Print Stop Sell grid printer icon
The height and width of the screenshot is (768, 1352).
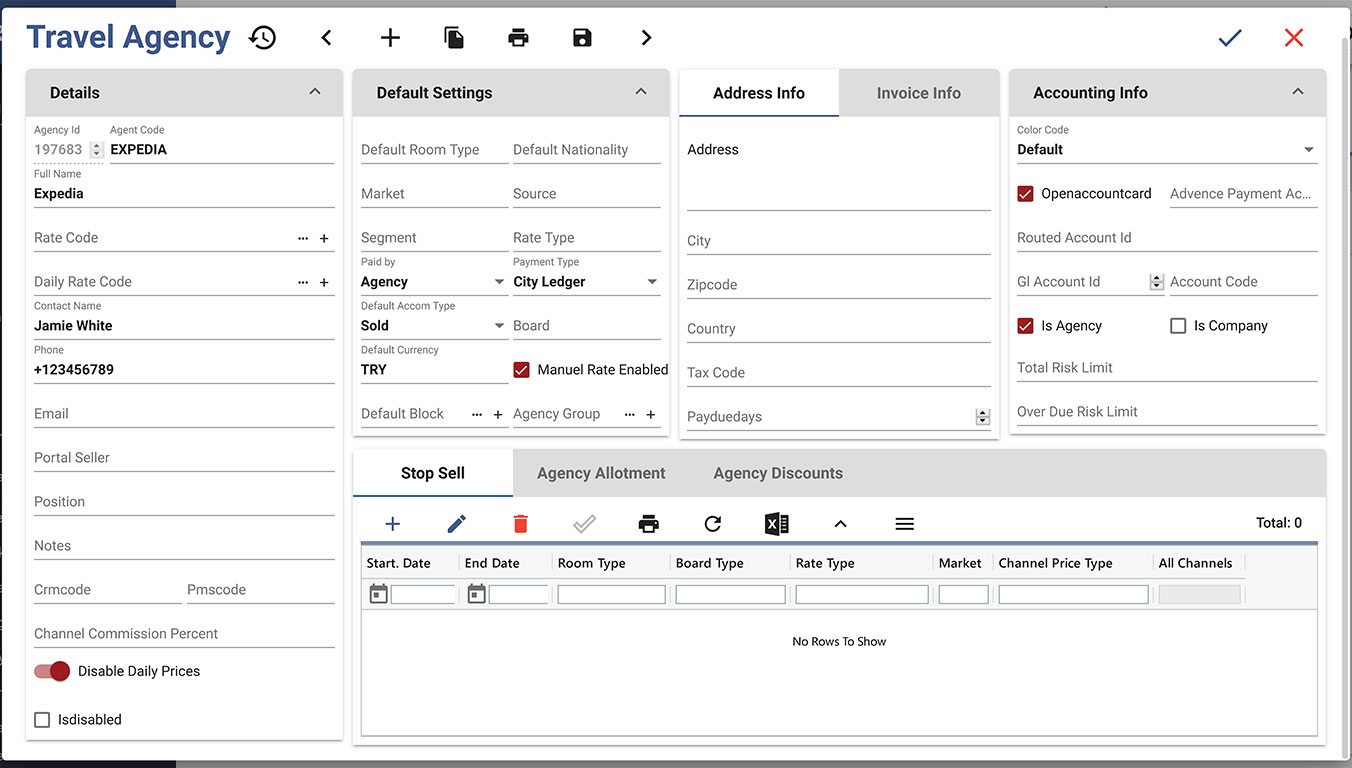coord(649,524)
